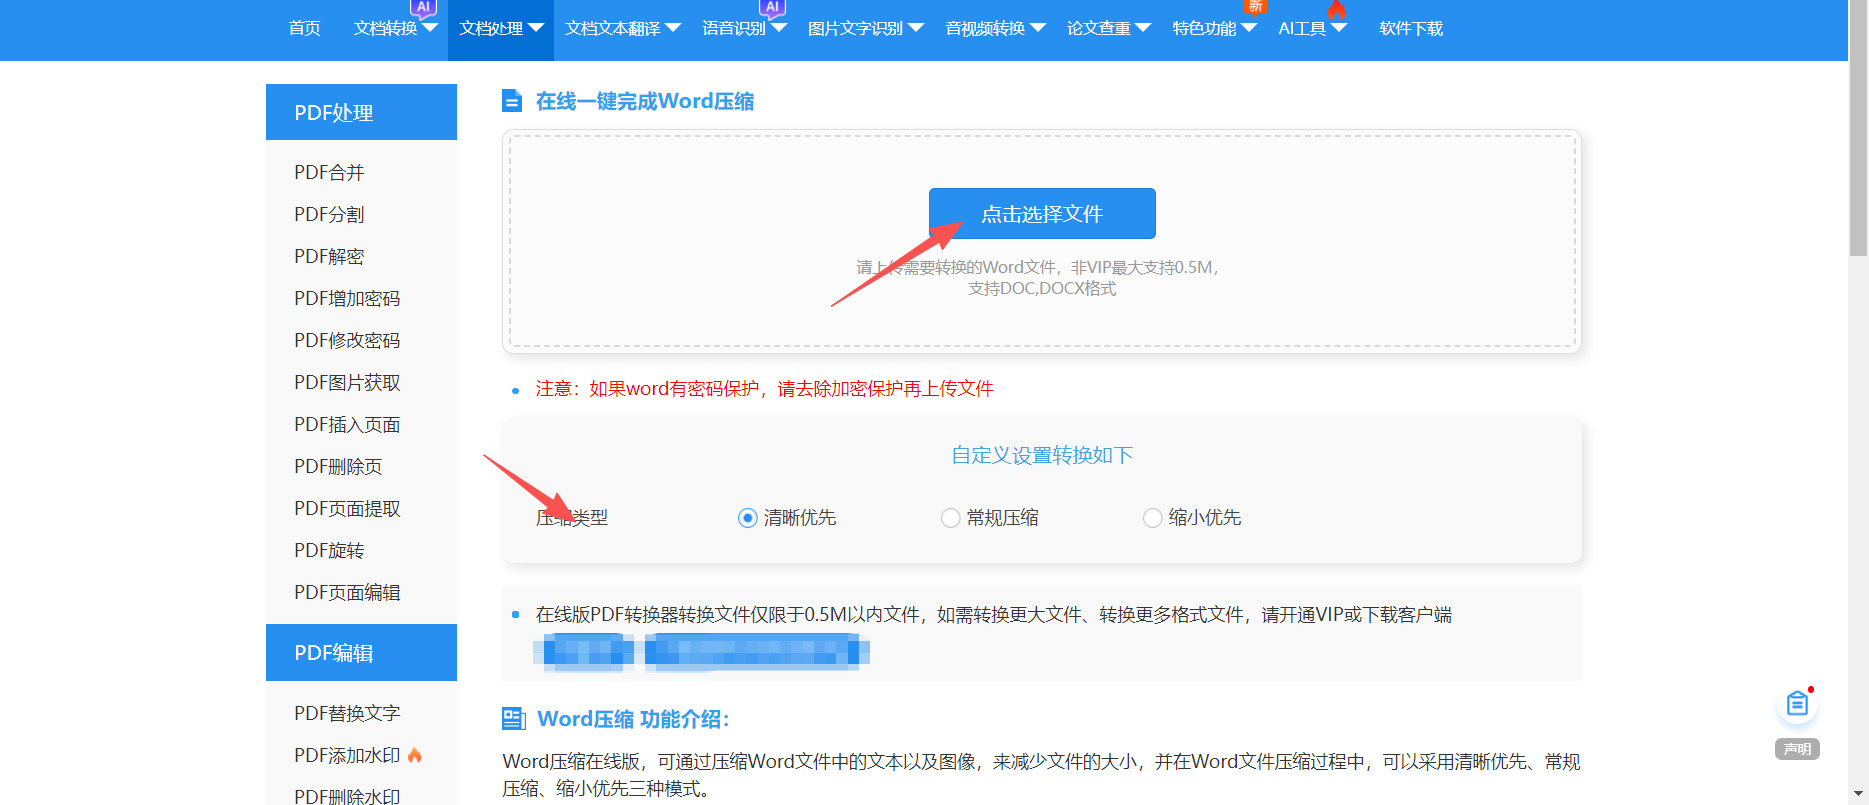1869x805 pixels.
Task: Navigate to PDF页面提取
Action: point(347,509)
